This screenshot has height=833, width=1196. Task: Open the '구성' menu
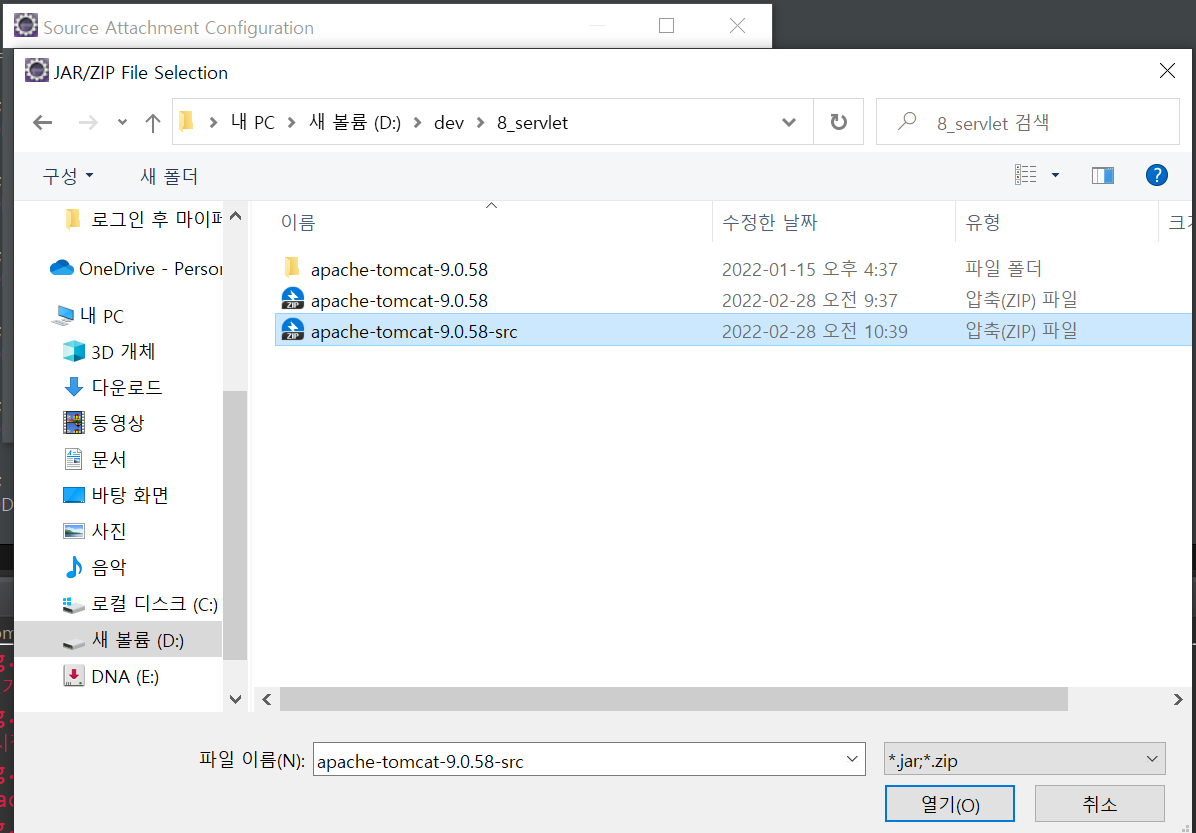coord(67,176)
